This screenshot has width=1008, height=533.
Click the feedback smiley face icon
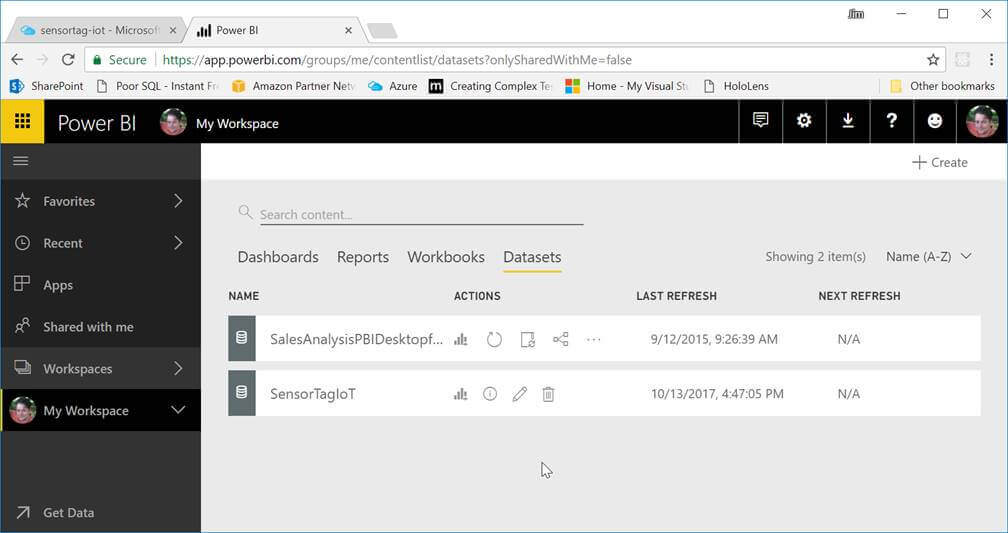point(935,120)
